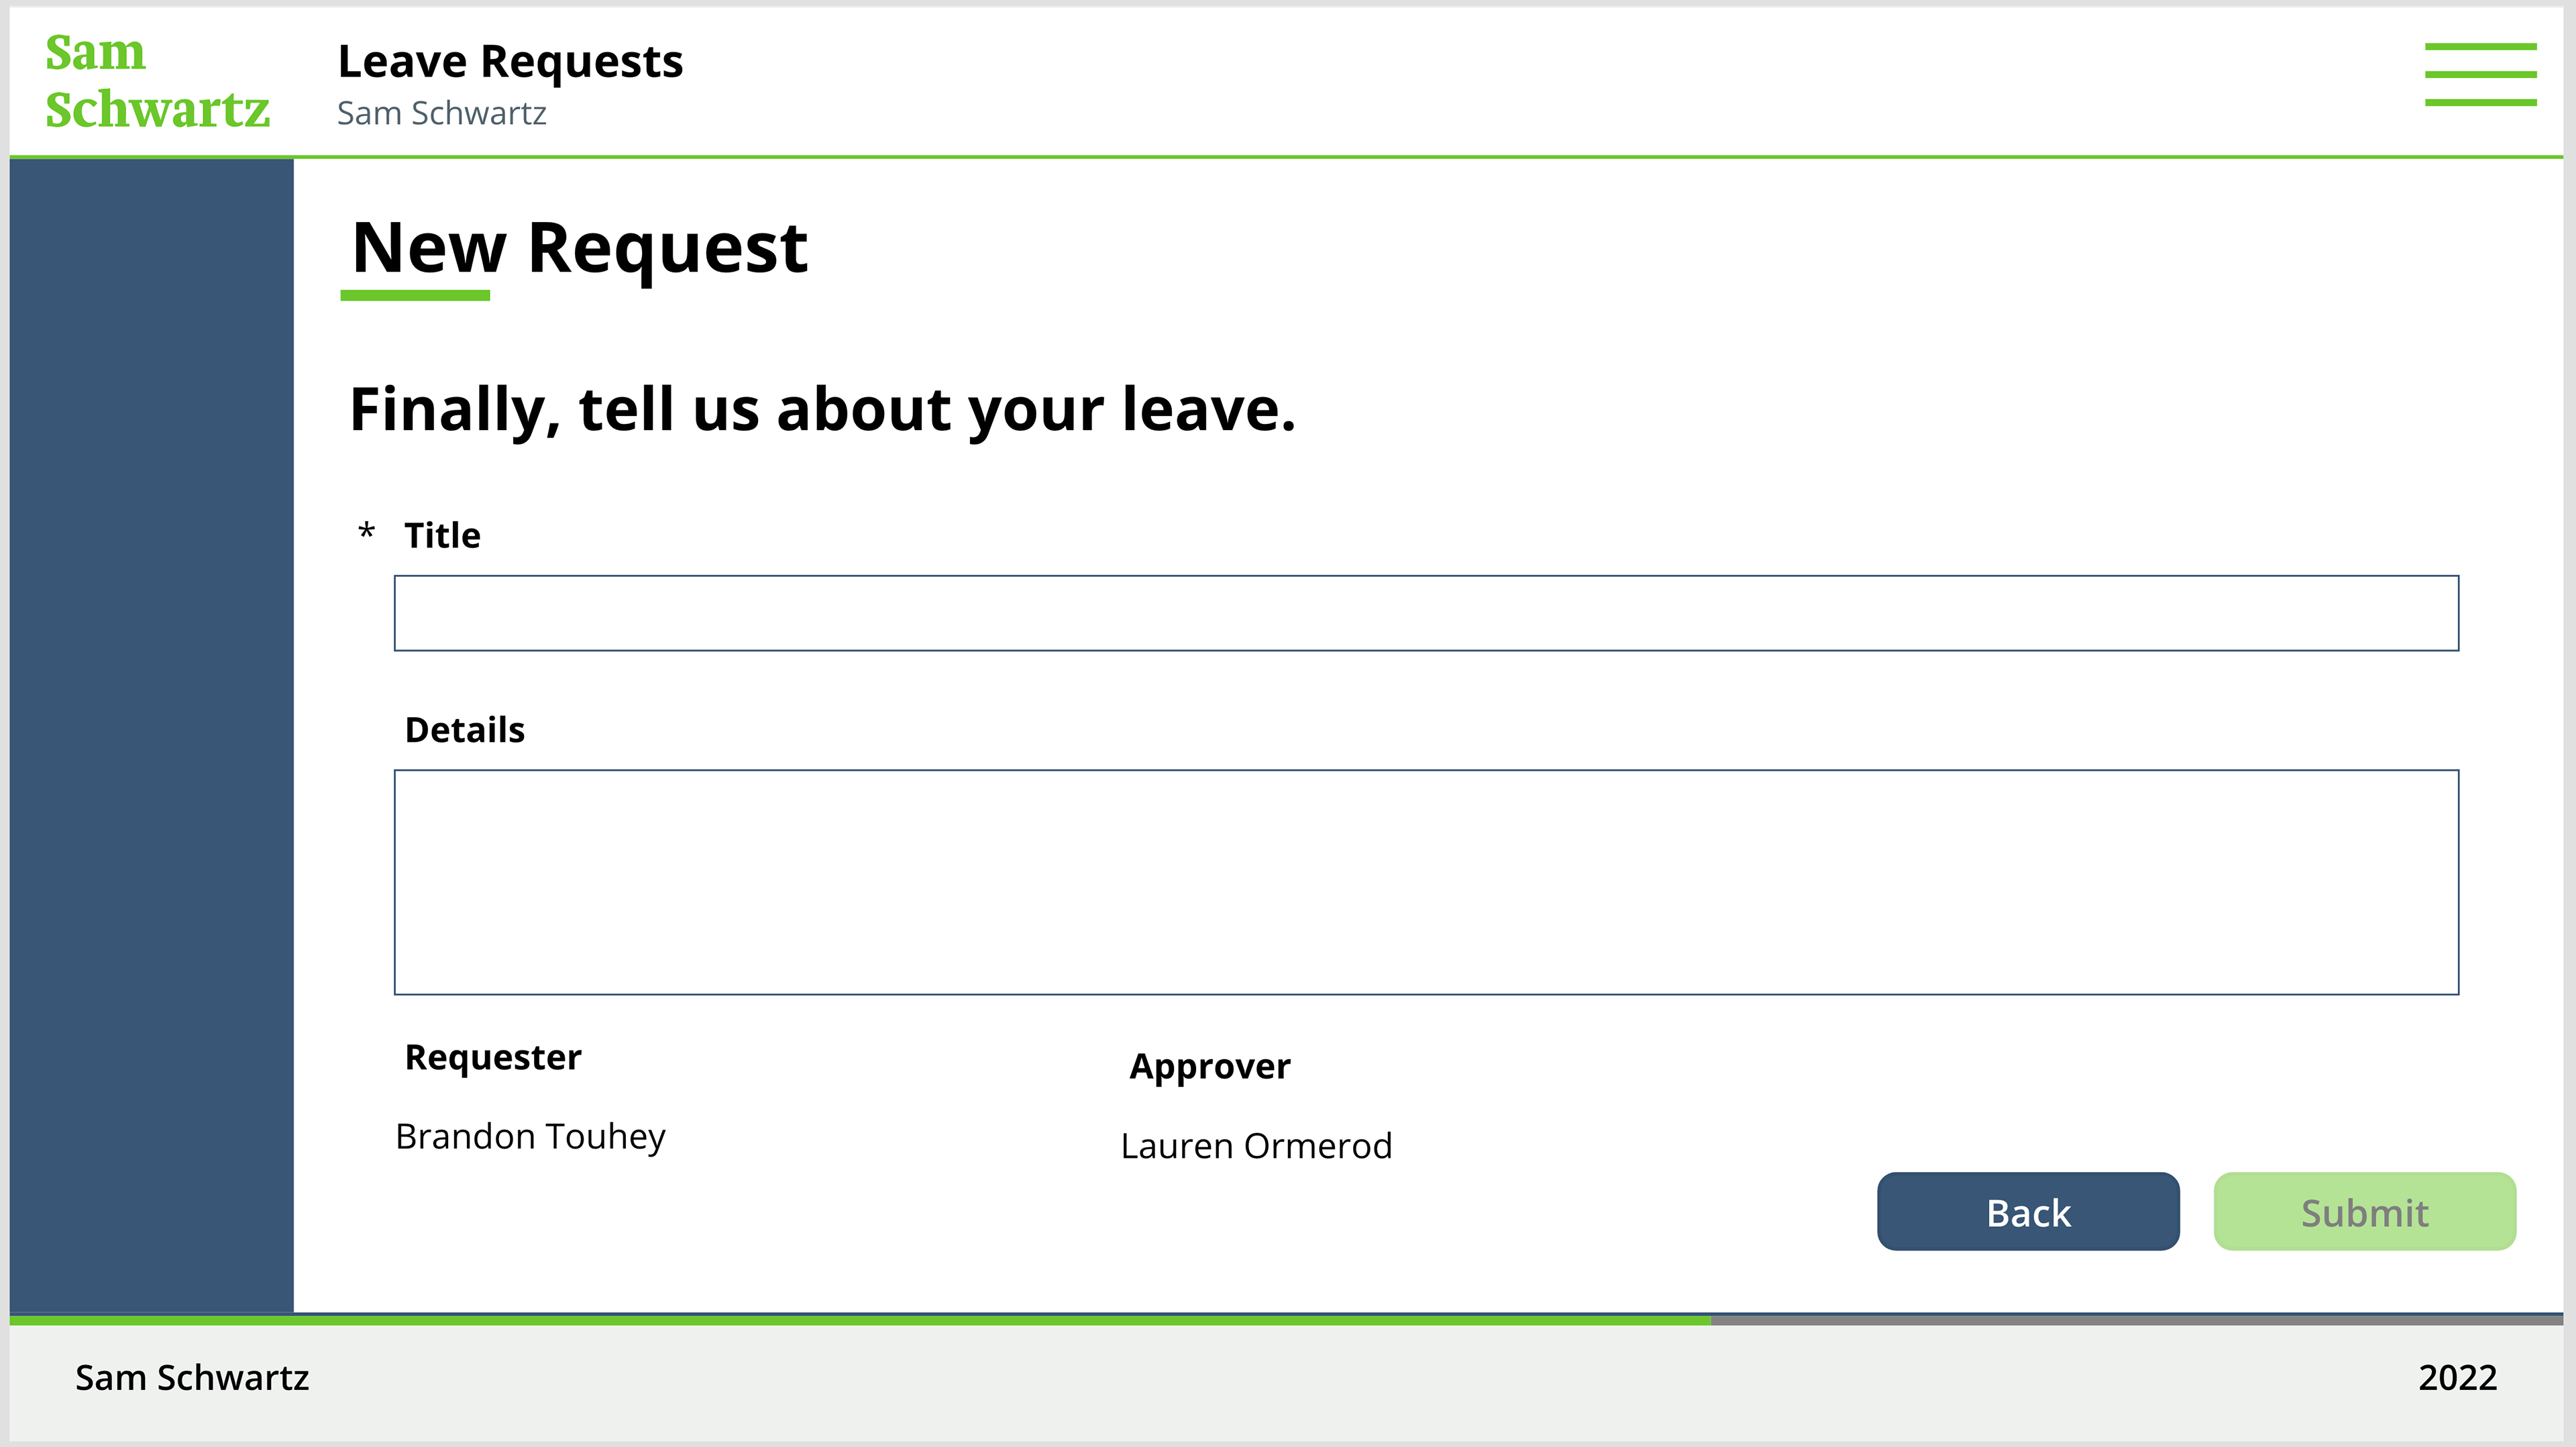Open the hamburger menu
This screenshot has width=2576, height=1447.
click(2479, 74)
